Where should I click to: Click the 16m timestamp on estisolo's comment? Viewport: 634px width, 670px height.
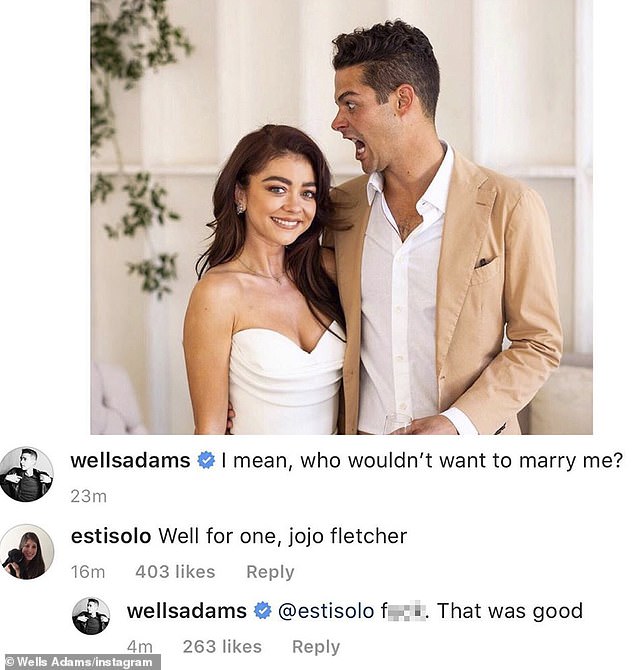click(88, 572)
